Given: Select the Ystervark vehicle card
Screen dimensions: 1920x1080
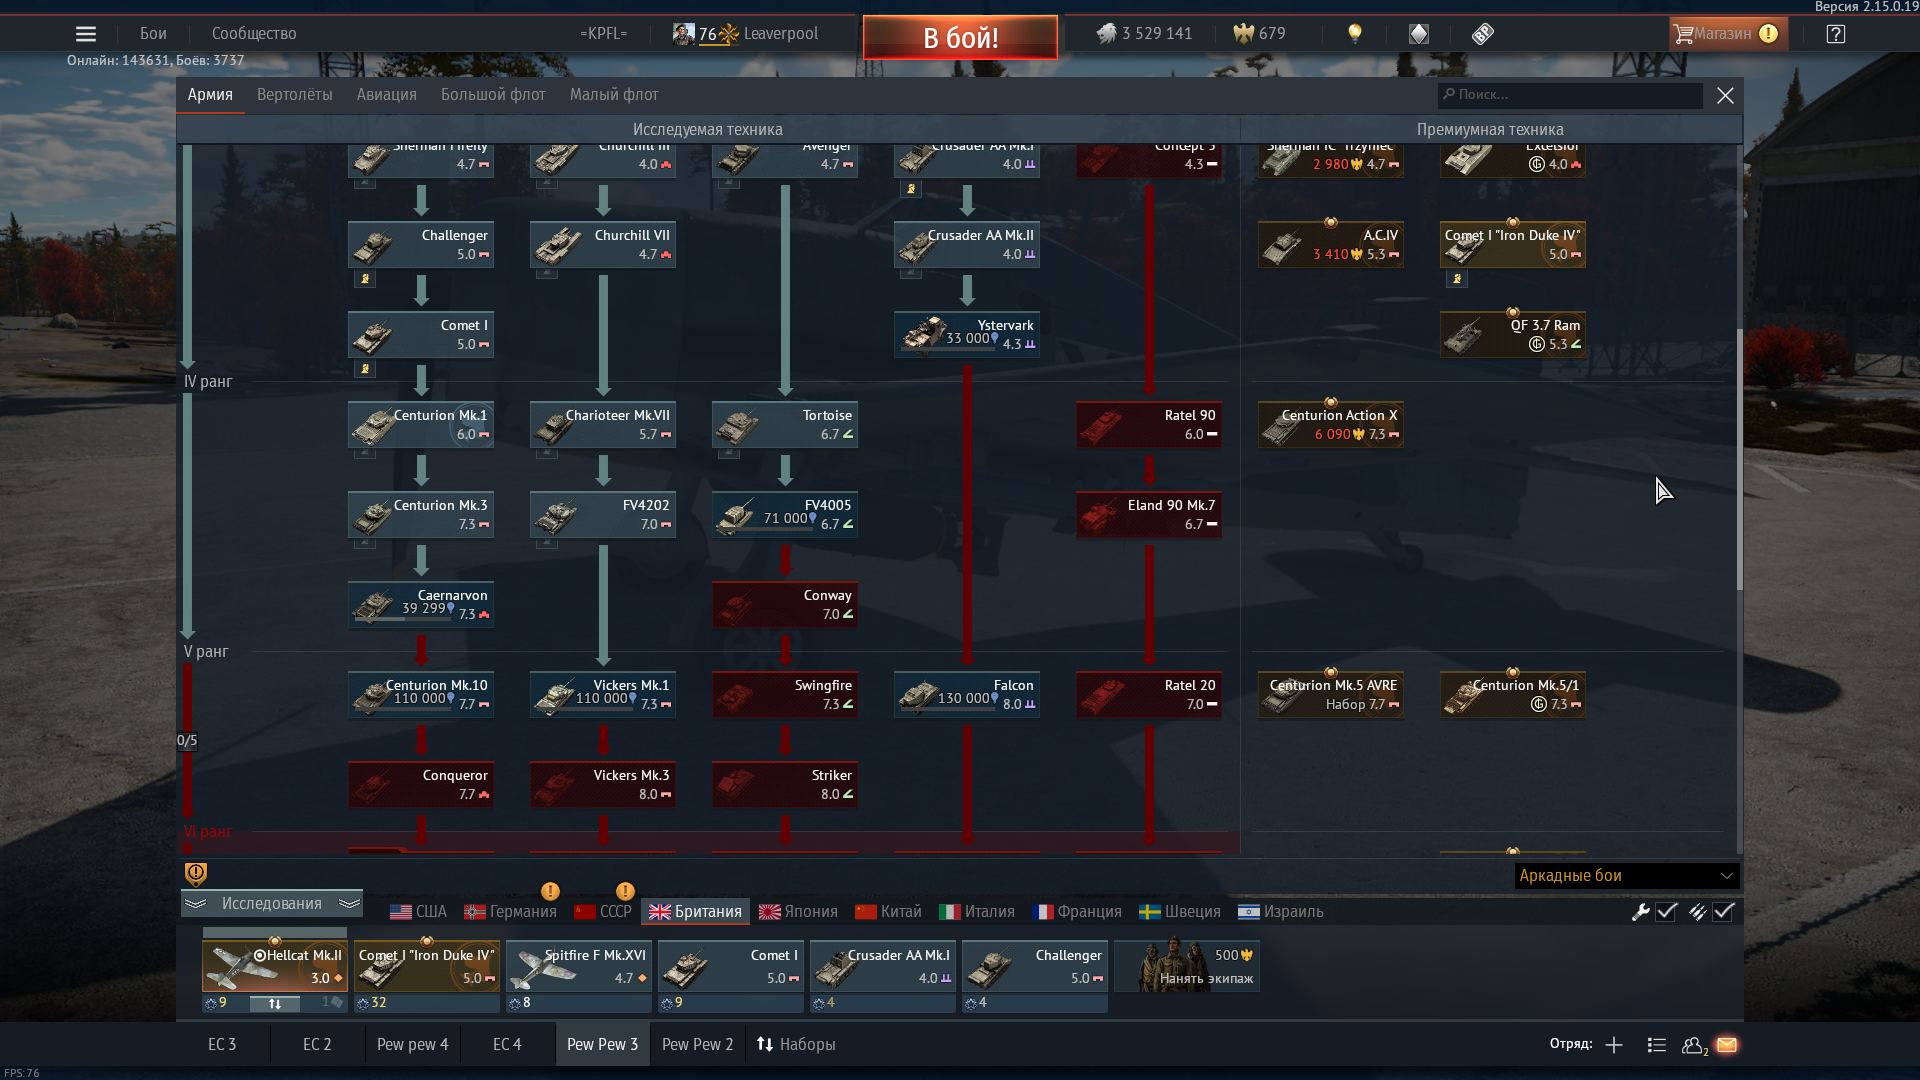Looking at the screenshot, I should point(967,334).
